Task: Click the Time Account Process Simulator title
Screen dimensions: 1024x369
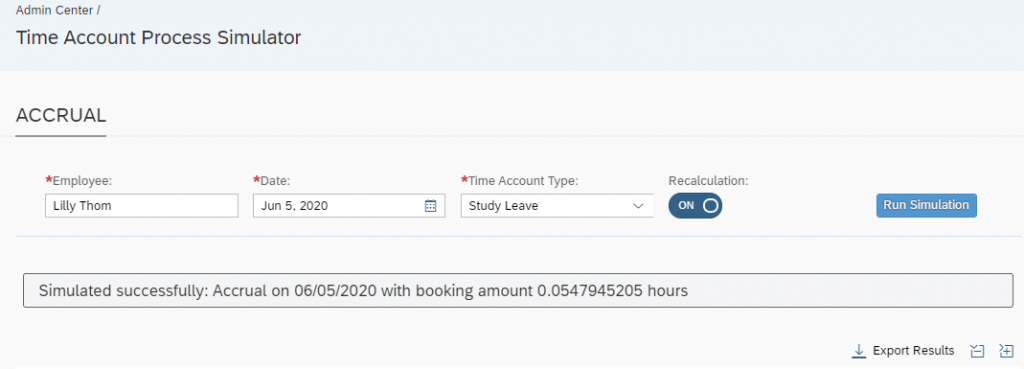Action: [159, 37]
